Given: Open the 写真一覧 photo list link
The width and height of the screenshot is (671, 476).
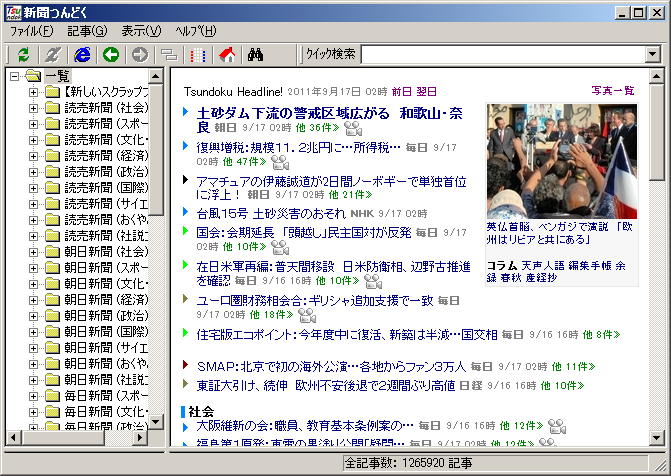Looking at the screenshot, I should [x=613, y=90].
